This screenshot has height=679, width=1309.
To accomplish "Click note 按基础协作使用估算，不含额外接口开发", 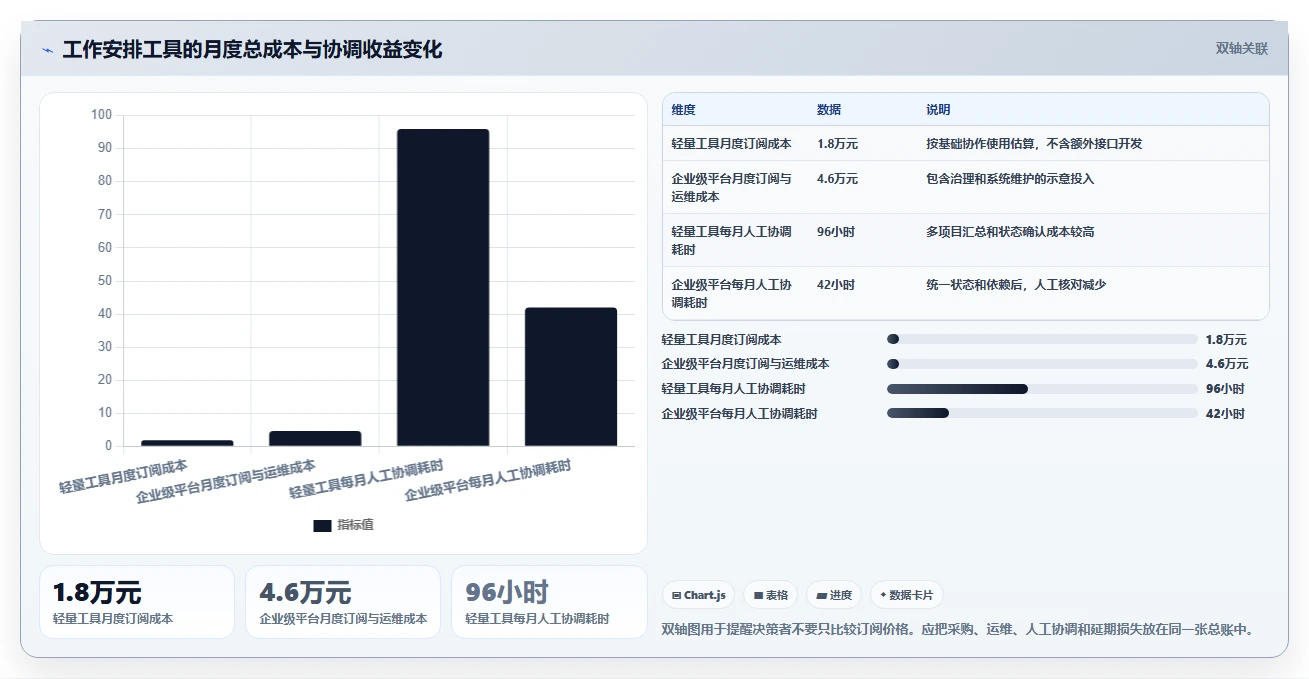I will [x=1034, y=144].
